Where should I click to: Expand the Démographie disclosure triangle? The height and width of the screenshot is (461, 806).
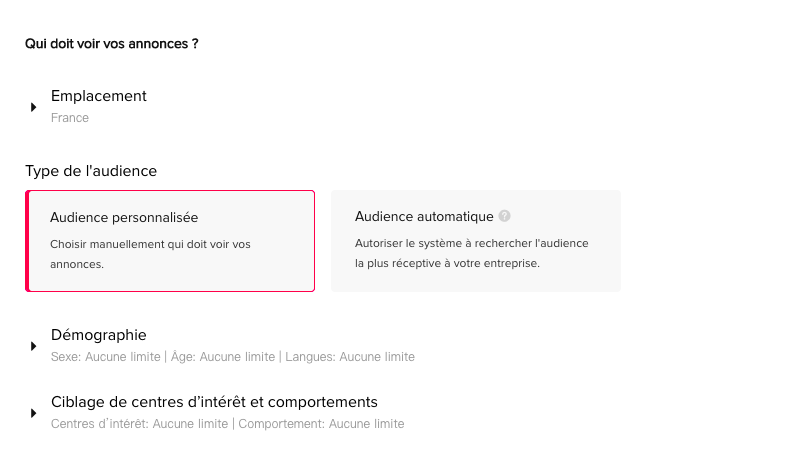(34, 346)
